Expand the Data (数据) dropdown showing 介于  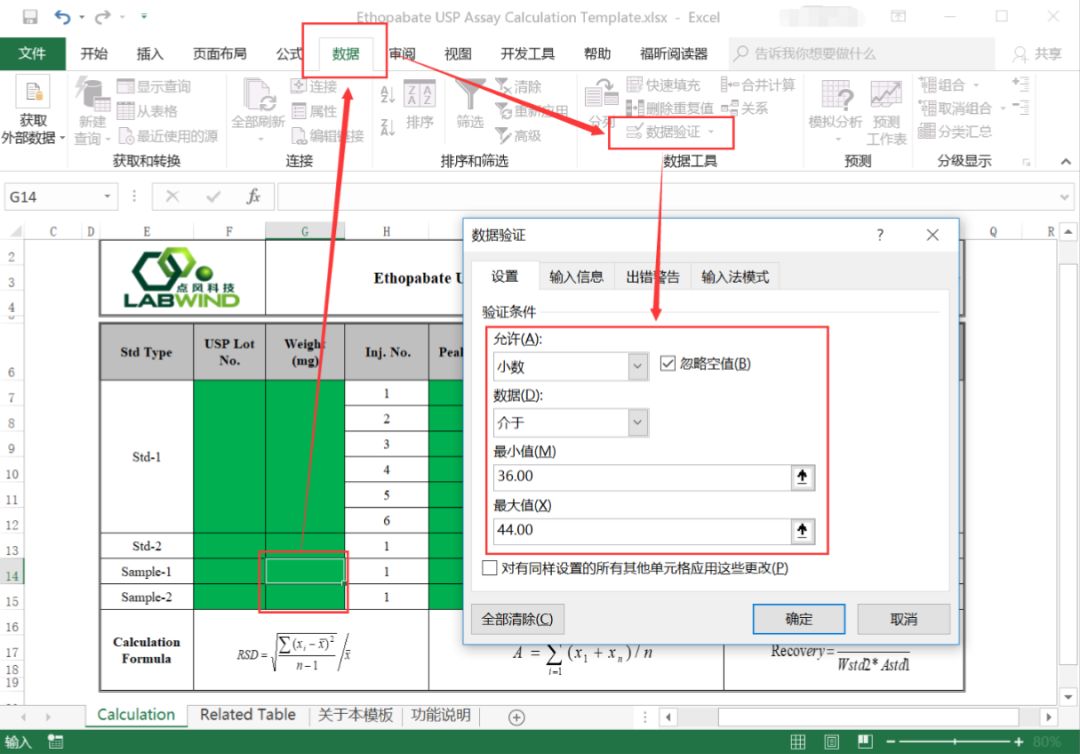coord(638,423)
